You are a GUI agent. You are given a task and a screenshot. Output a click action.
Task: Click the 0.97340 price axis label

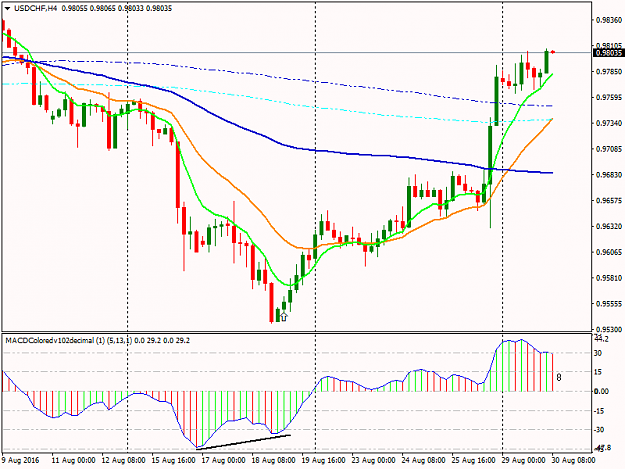point(609,123)
